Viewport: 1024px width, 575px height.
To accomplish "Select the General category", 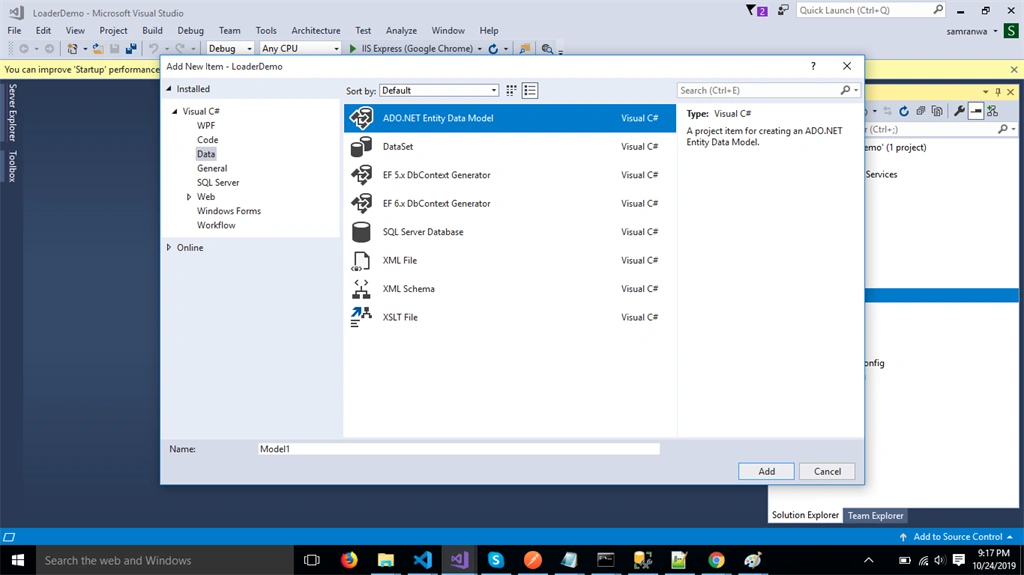I will click(212, 169).
